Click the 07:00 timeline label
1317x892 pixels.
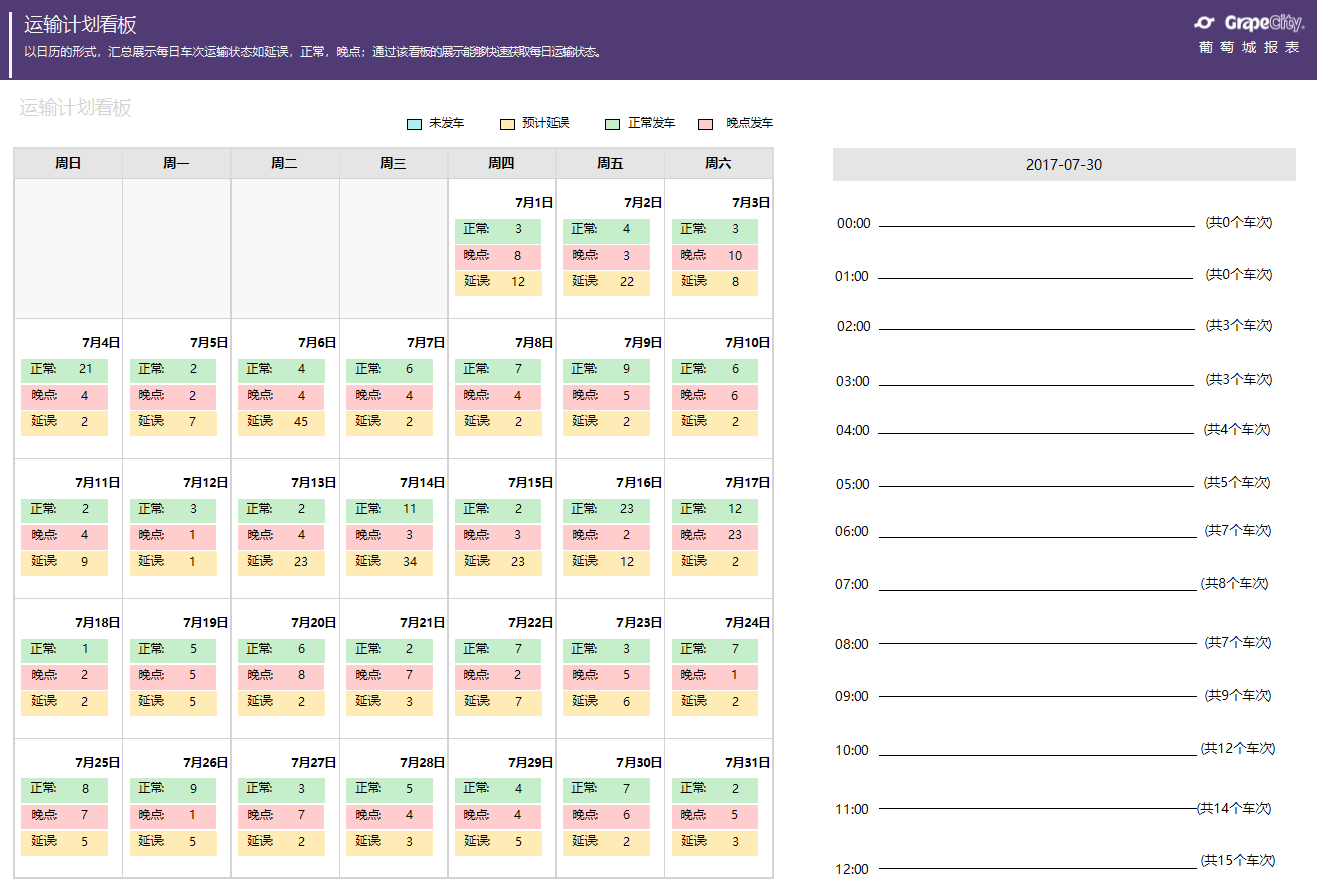point(852,584)
